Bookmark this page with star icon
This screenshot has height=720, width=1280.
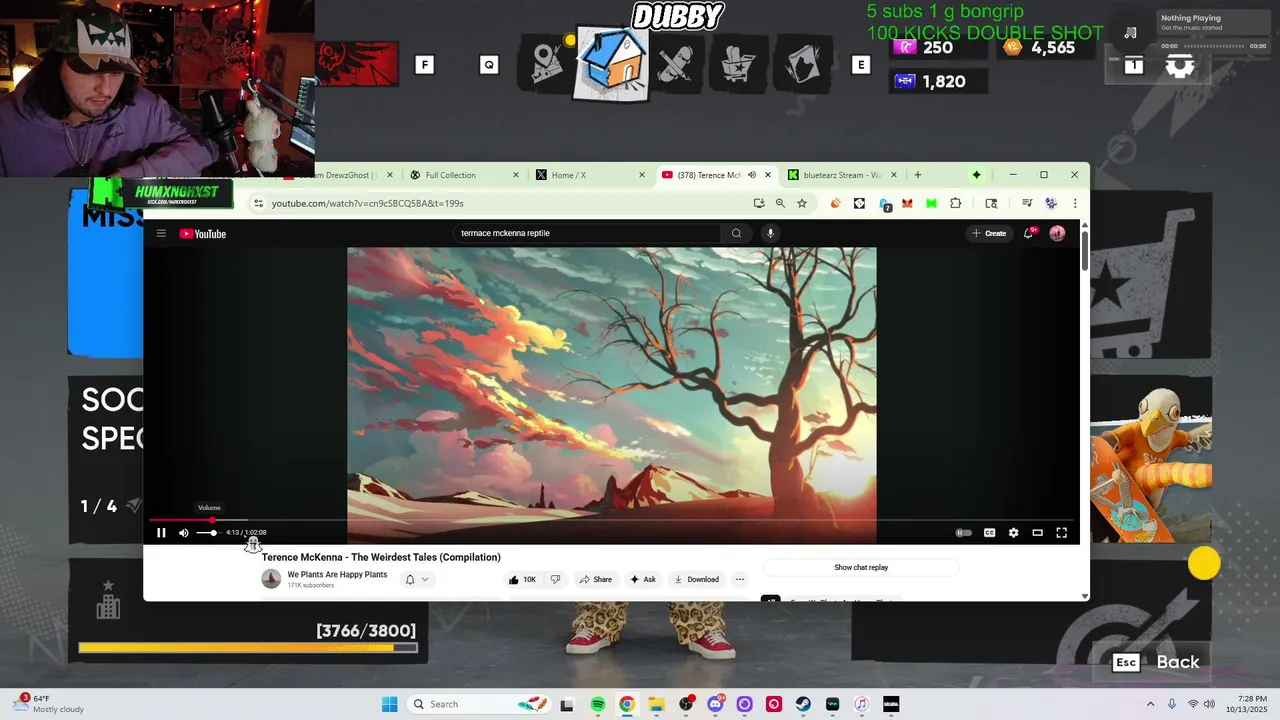click(x=802, y=203)
